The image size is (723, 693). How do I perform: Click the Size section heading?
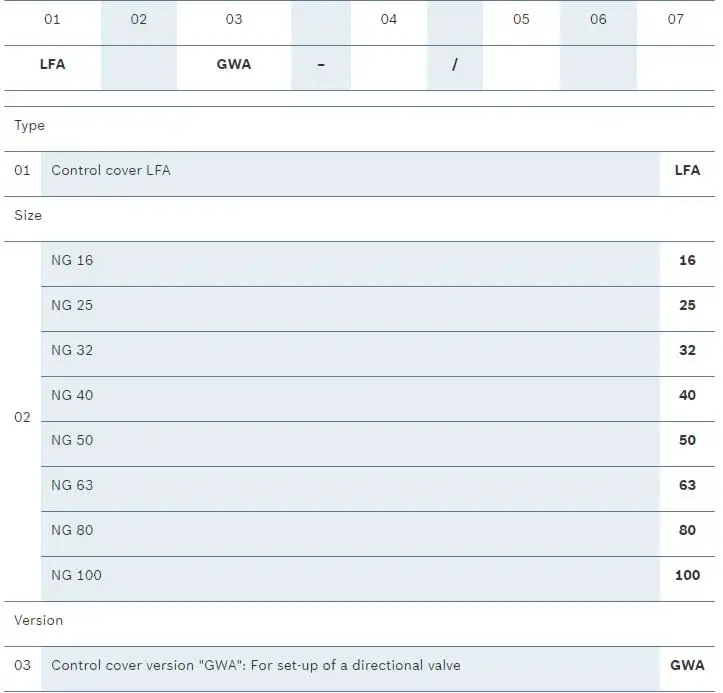28,215
